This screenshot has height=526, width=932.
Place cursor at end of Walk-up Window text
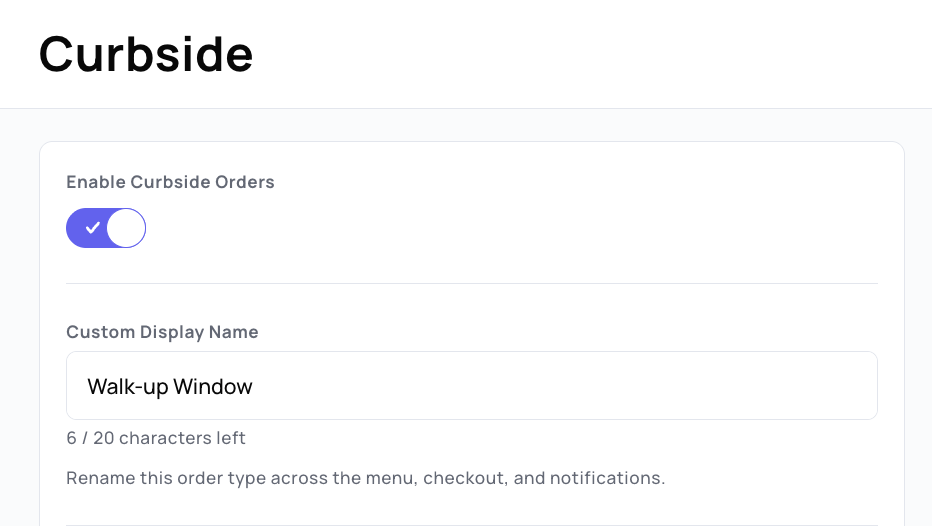click(254, 387)
